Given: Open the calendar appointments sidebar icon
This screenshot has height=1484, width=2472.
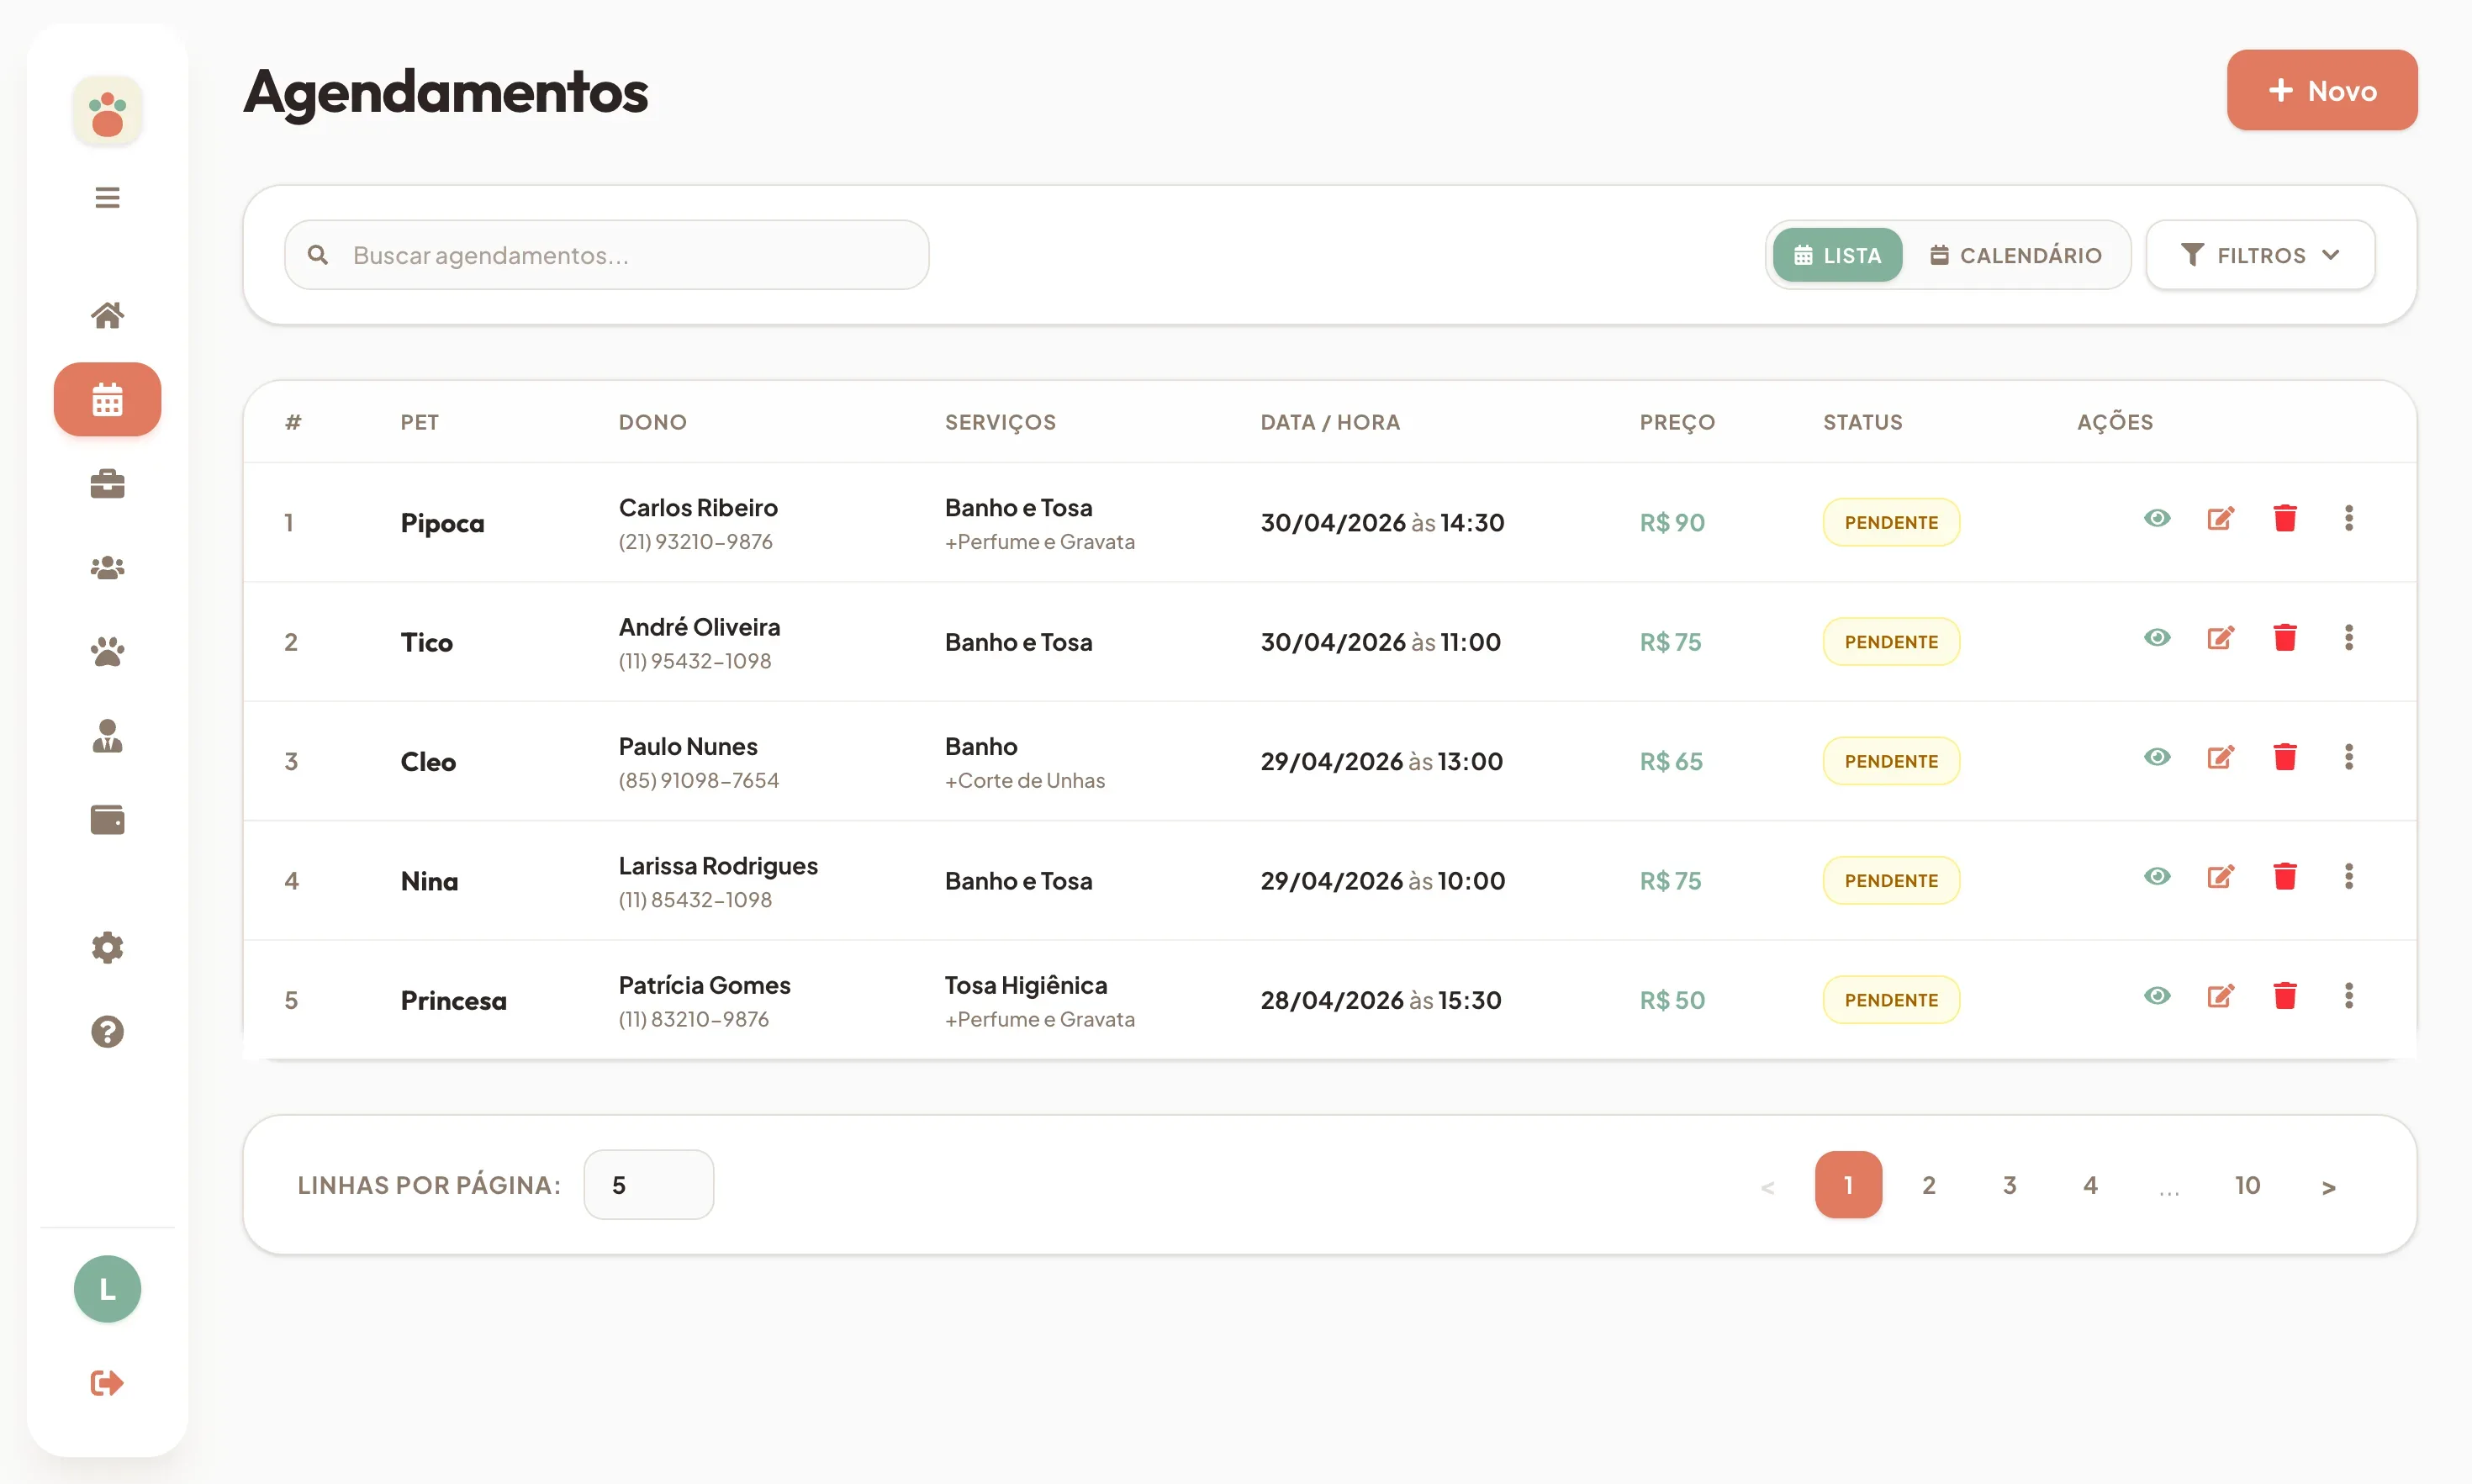Looking at the screenshot, I should 107,399.
